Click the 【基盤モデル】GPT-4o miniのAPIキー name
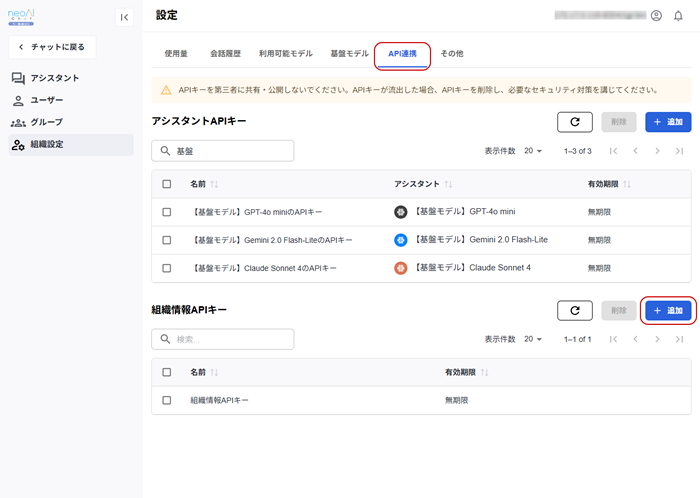Screen dimensions: 700x498 [256, 212]
